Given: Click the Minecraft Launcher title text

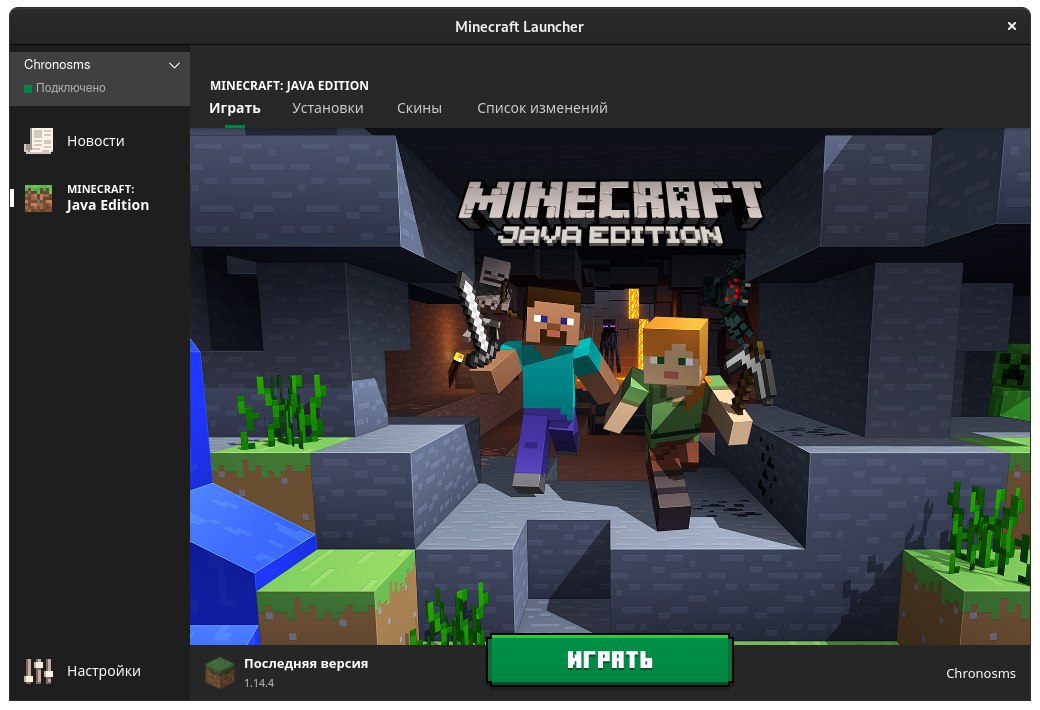Looking at the screenshot, I should pos(519,27).
